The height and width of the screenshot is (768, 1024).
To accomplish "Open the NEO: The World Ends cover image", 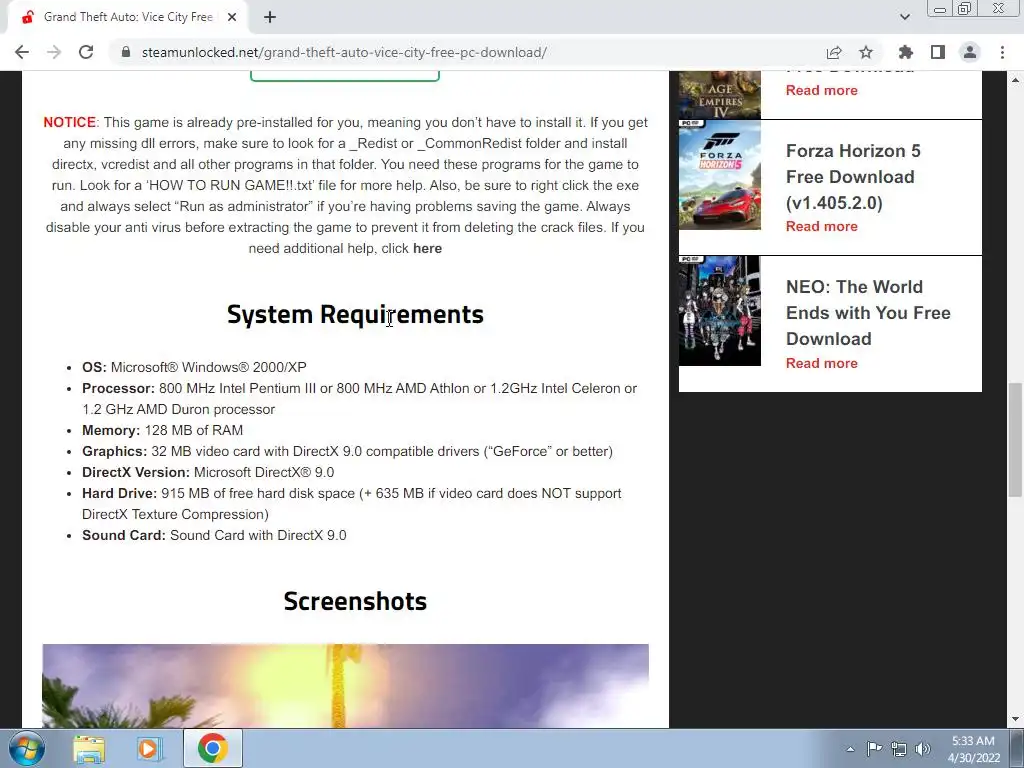I will click(x=720, y=311).
